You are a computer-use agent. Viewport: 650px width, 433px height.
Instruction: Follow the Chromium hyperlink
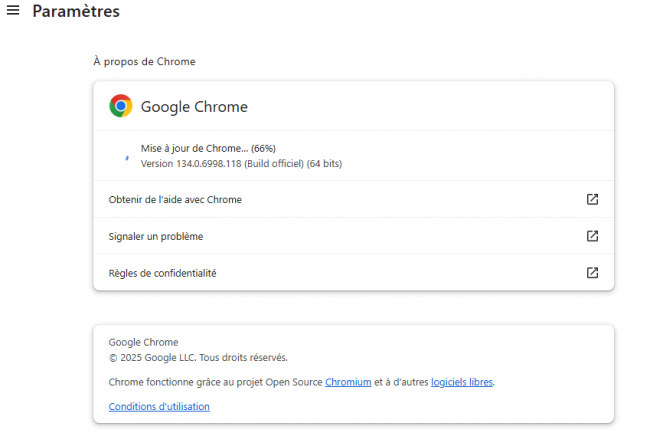coord(348,382)
